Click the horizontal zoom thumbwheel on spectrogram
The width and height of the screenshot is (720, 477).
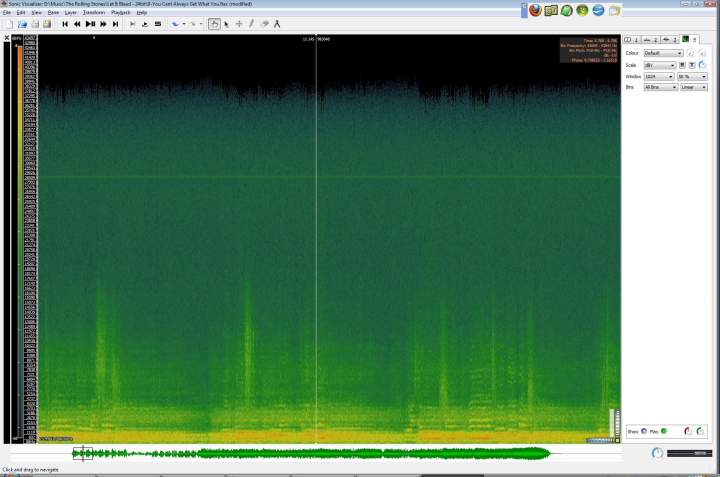tap(601, 441)
